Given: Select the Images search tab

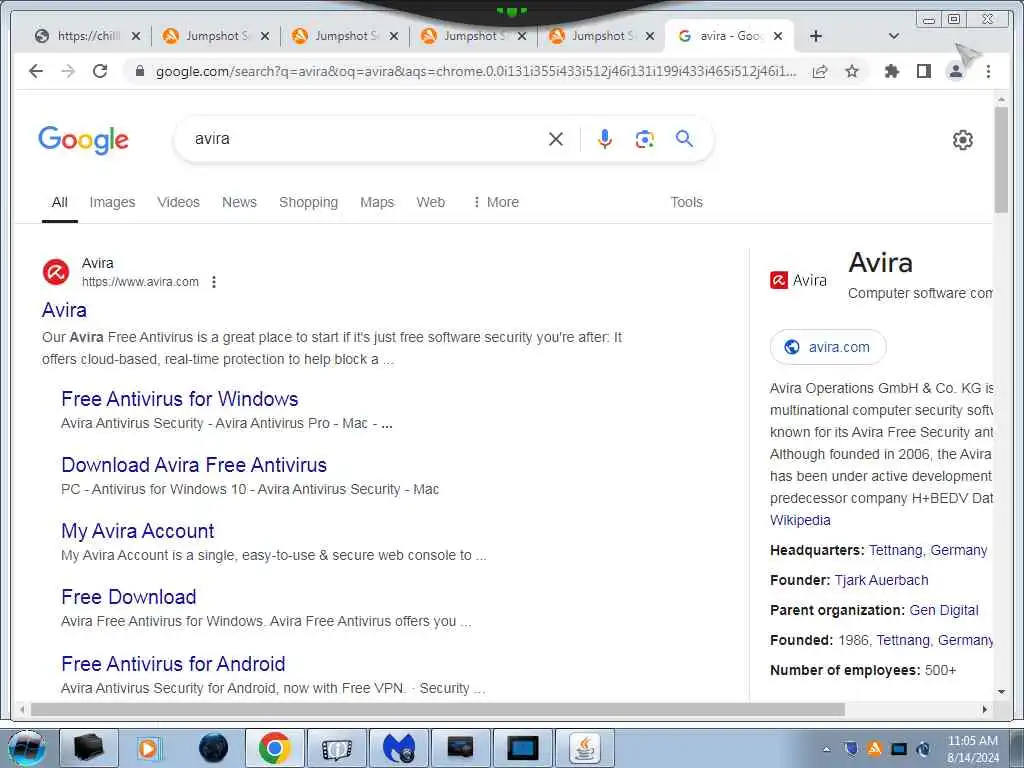Looking at the screenshot, I should click(x=112, y=202).
